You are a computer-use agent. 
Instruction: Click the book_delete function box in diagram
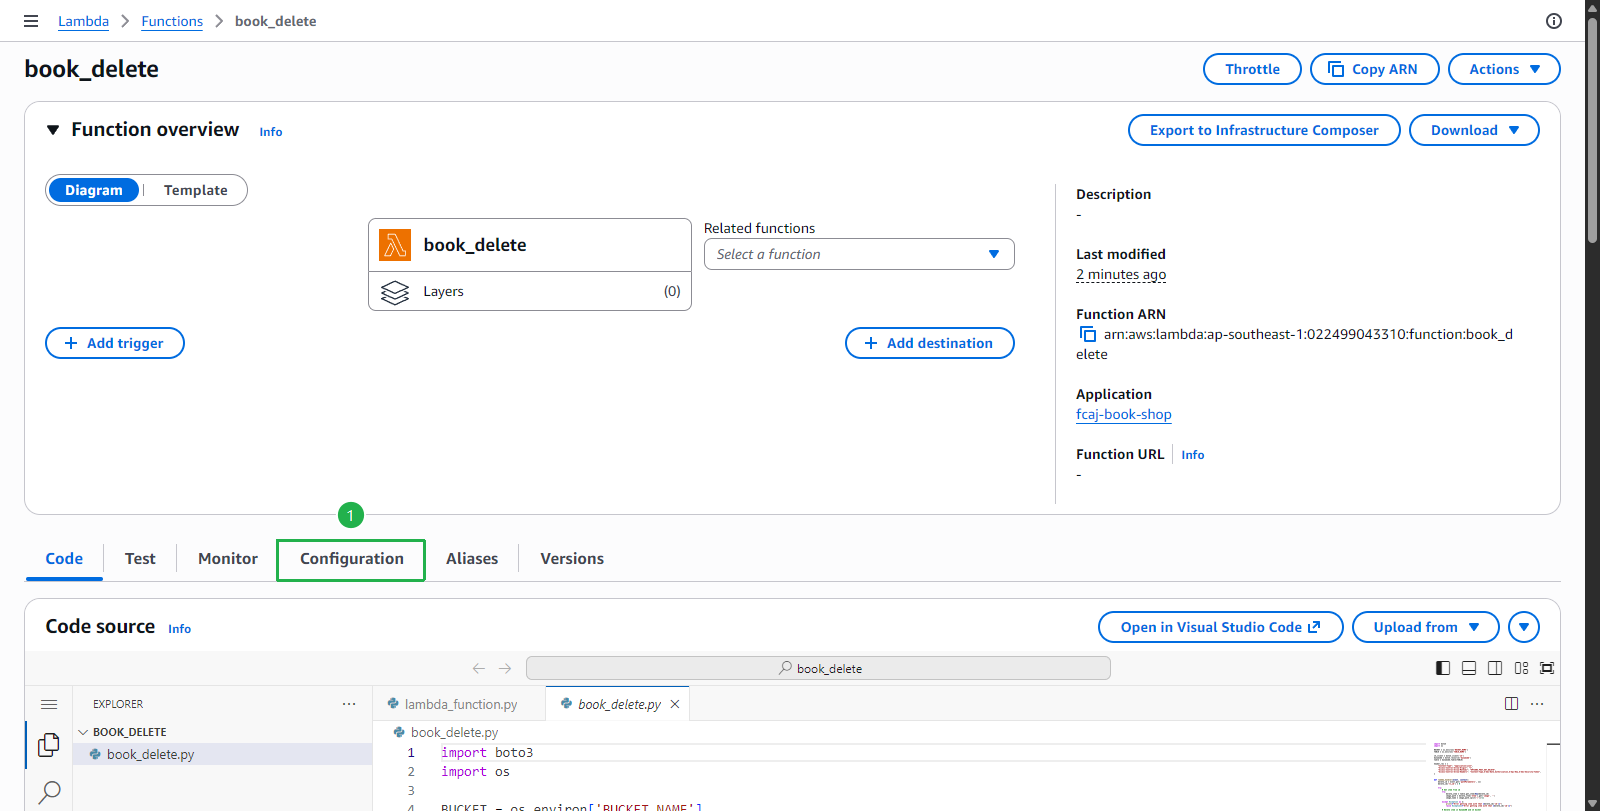pyautogui.click(x=530, y=245)
